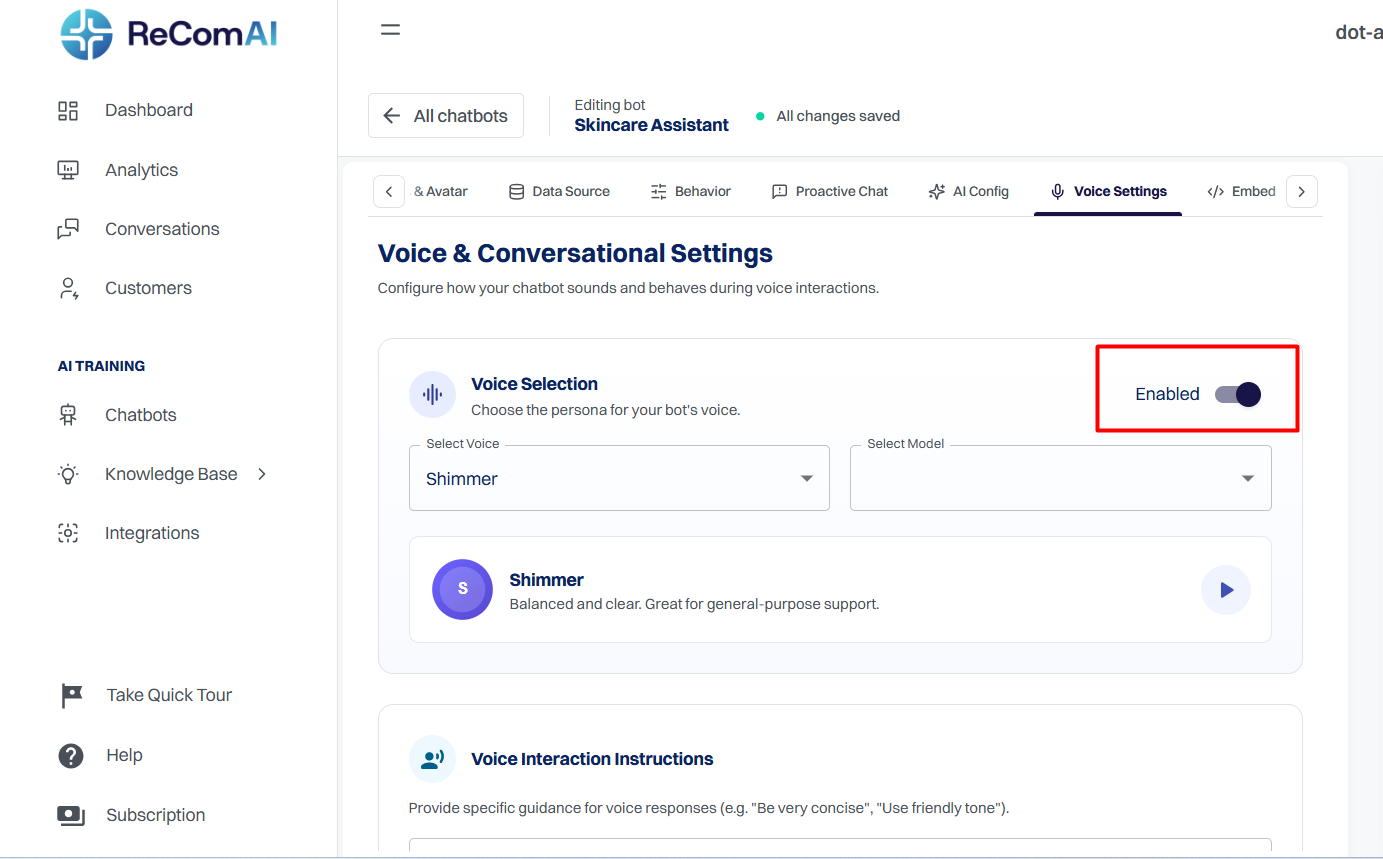Viewport: 1383px width, 859px height.
Task: Click the Dashboard grid icon
Action: 68,110
